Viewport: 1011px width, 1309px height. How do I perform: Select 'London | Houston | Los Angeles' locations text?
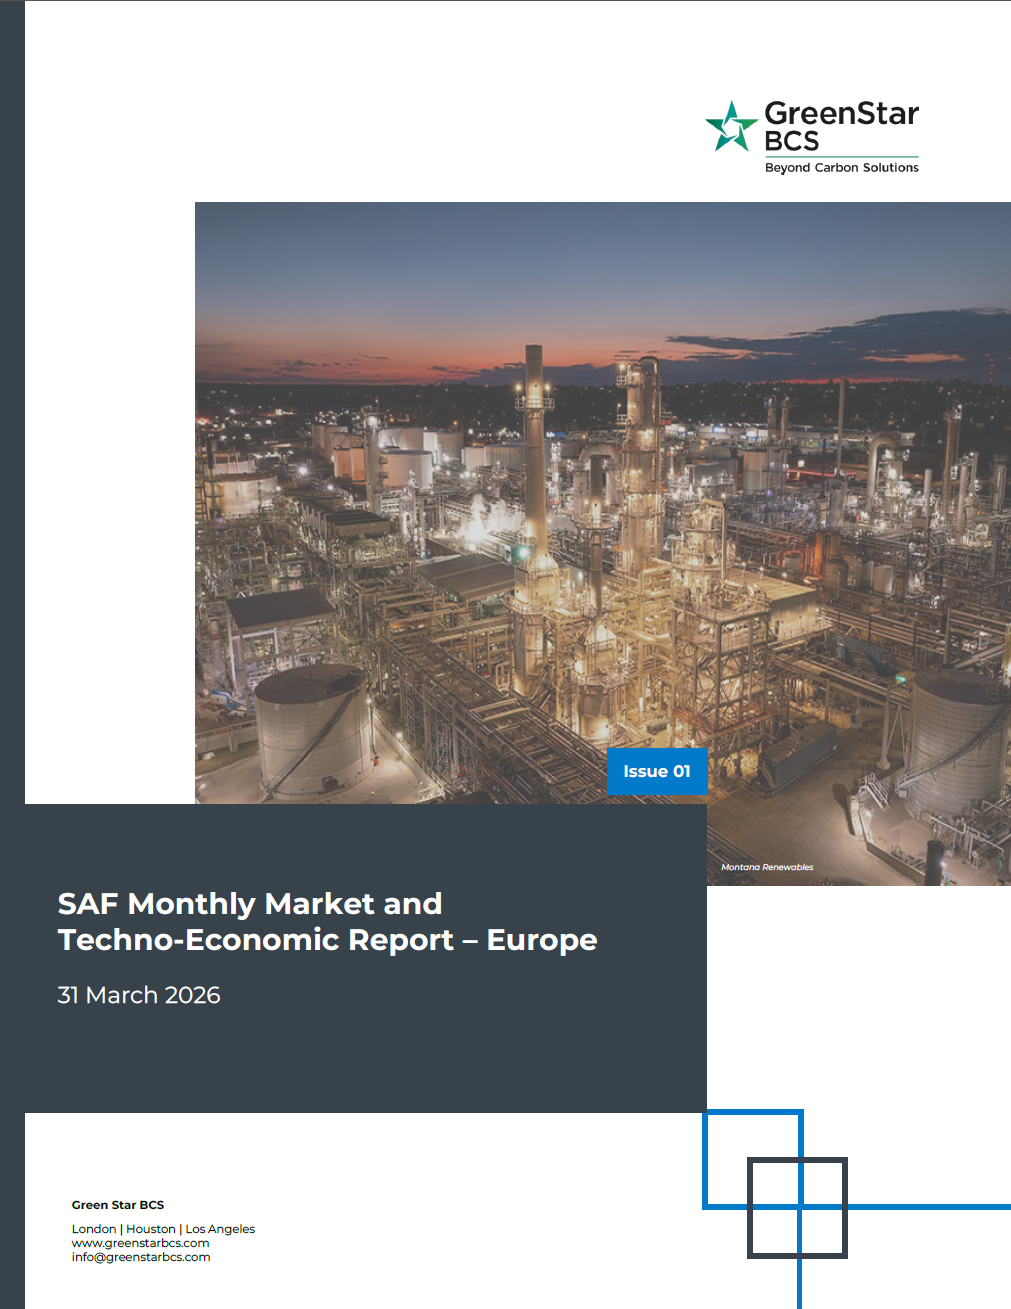pos(163,1228)
